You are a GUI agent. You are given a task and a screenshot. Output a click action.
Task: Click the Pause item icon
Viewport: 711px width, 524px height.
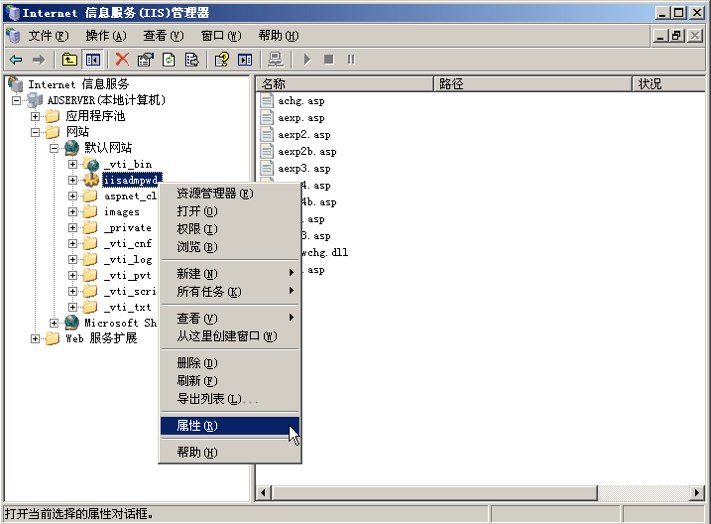[351, 59]
